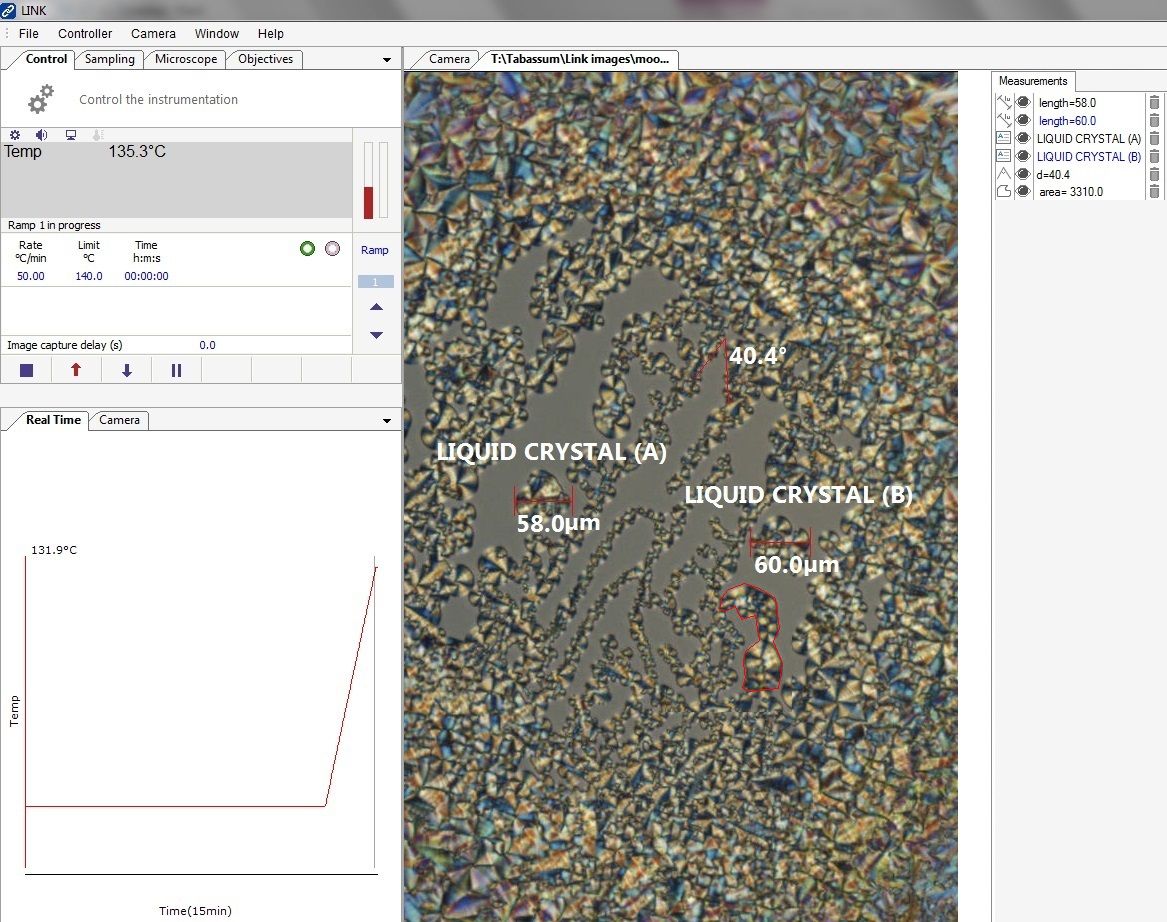Toggle visibility of d=40.4 angle
Viewport: 1167px width, 922px height.
click(x=1023, y=173)
